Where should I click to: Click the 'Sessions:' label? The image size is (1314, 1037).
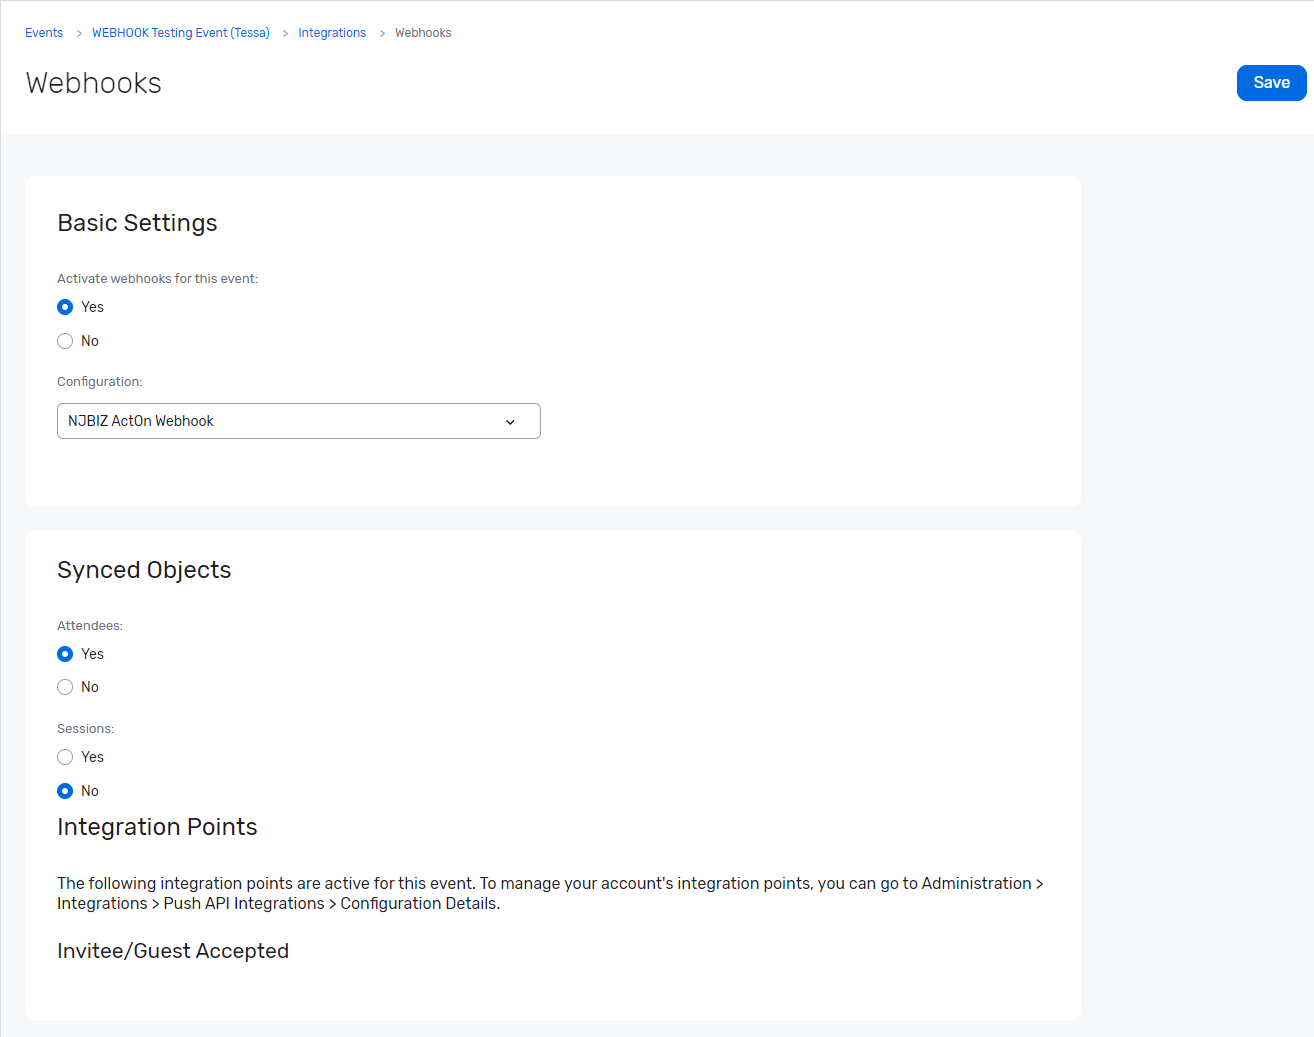[x=86, y=729]
